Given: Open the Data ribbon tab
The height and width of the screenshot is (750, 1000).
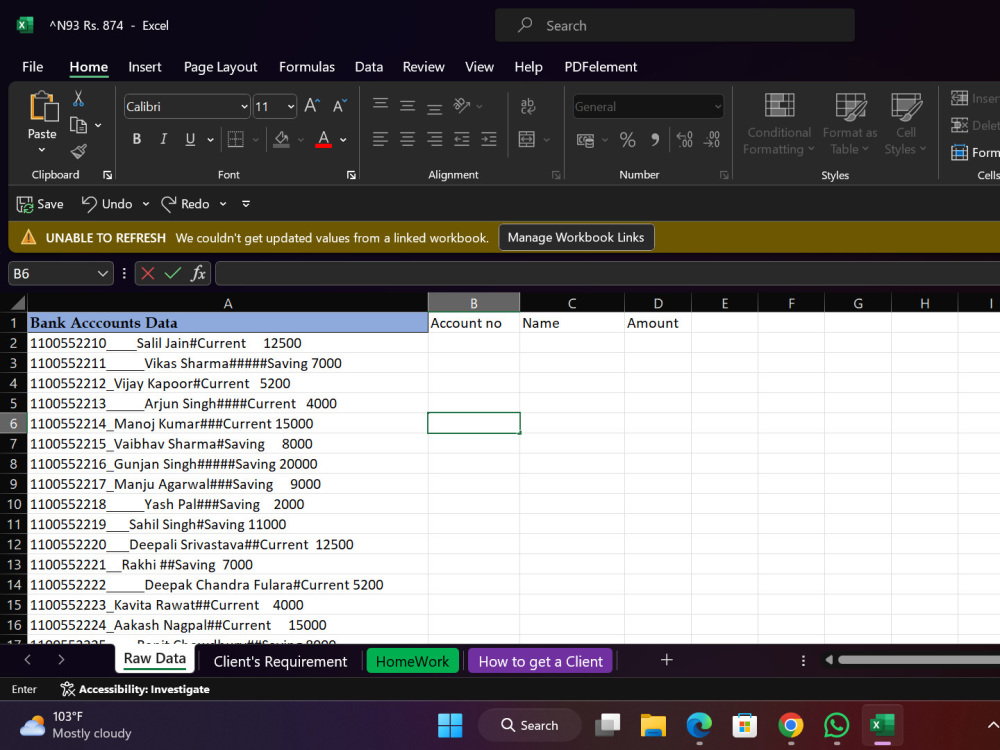Looking at the screenshot, I should [369, 67].
